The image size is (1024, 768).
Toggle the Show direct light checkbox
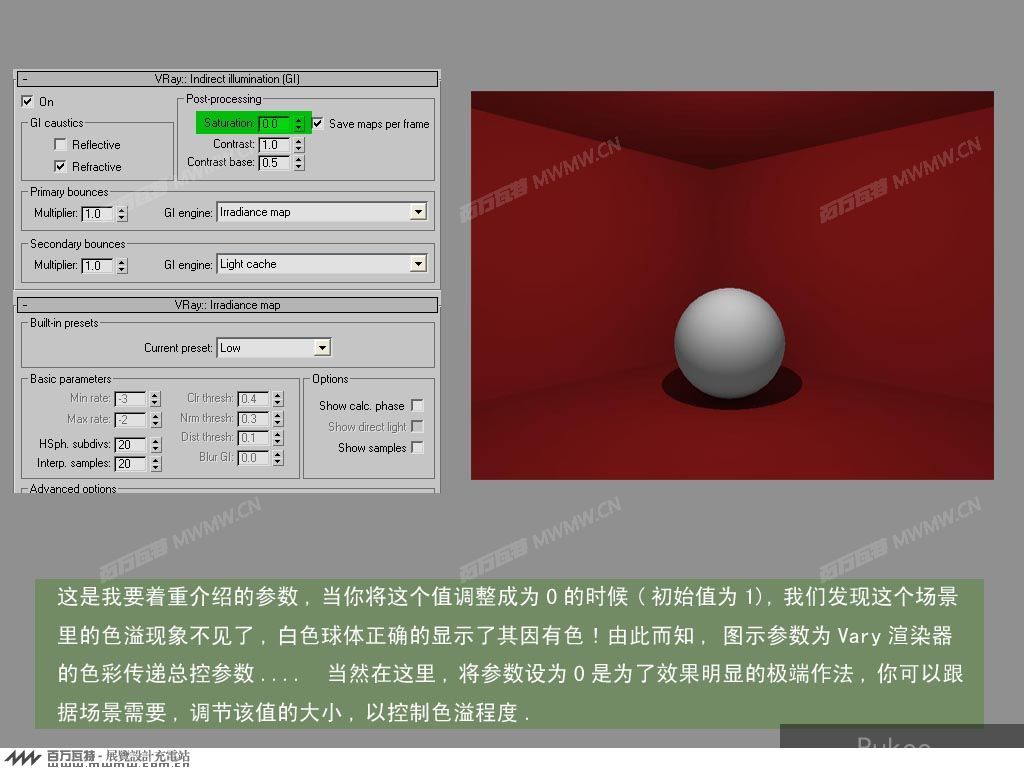point(417,426)
